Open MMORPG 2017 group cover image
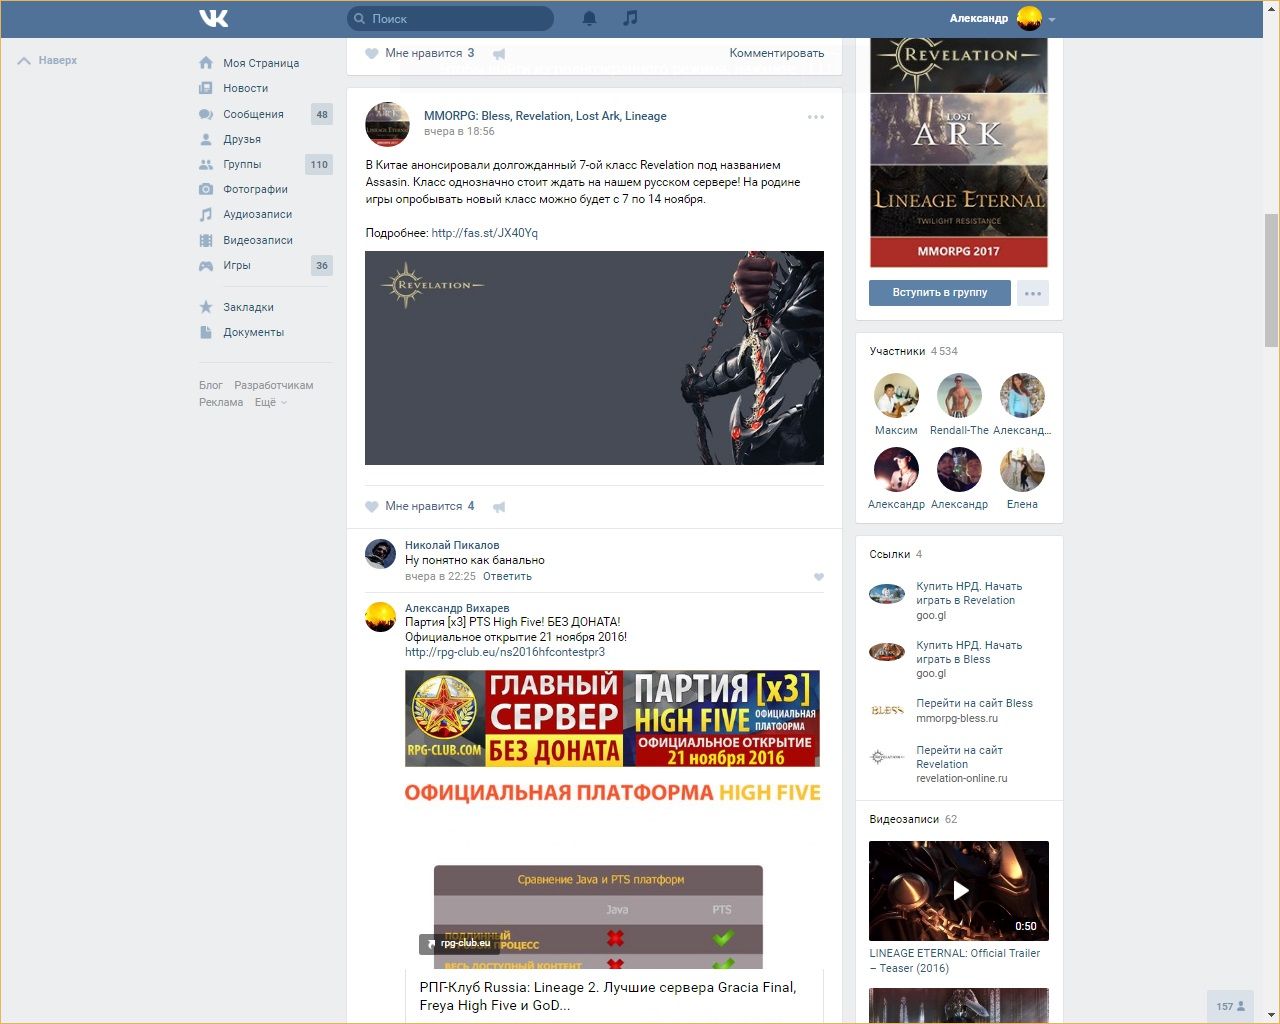1280x1024 pixels. (x=959, y=153)
